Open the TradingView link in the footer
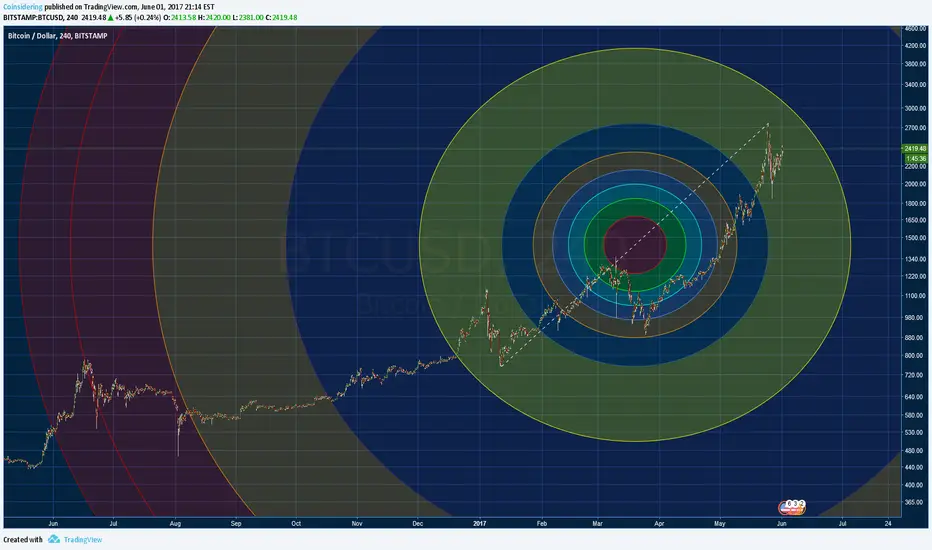This screenshot has width=932, height=550. 83,540
